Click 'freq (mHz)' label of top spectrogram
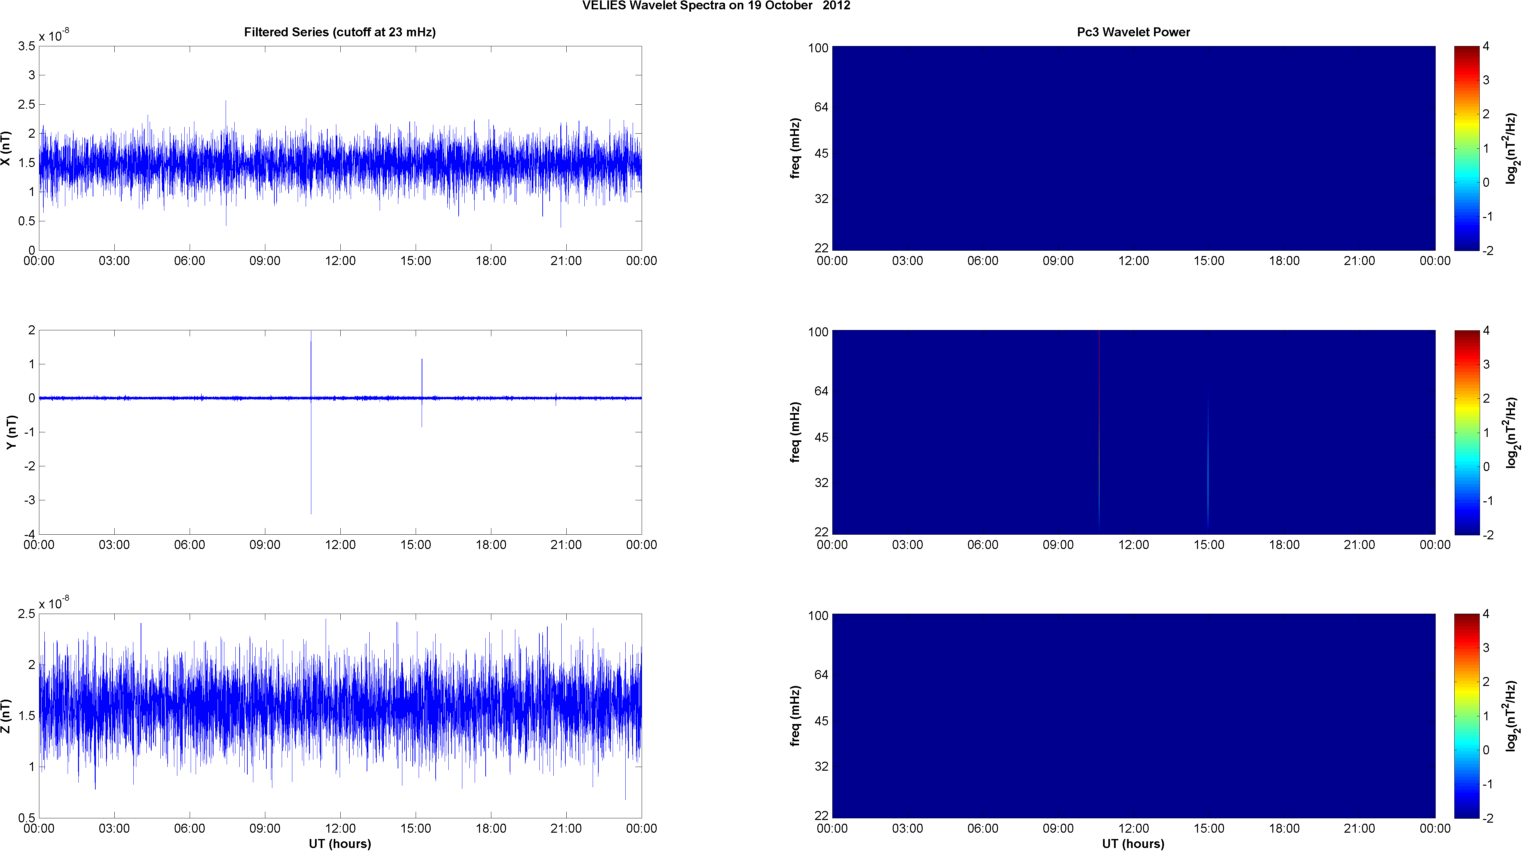 [796, 148]
